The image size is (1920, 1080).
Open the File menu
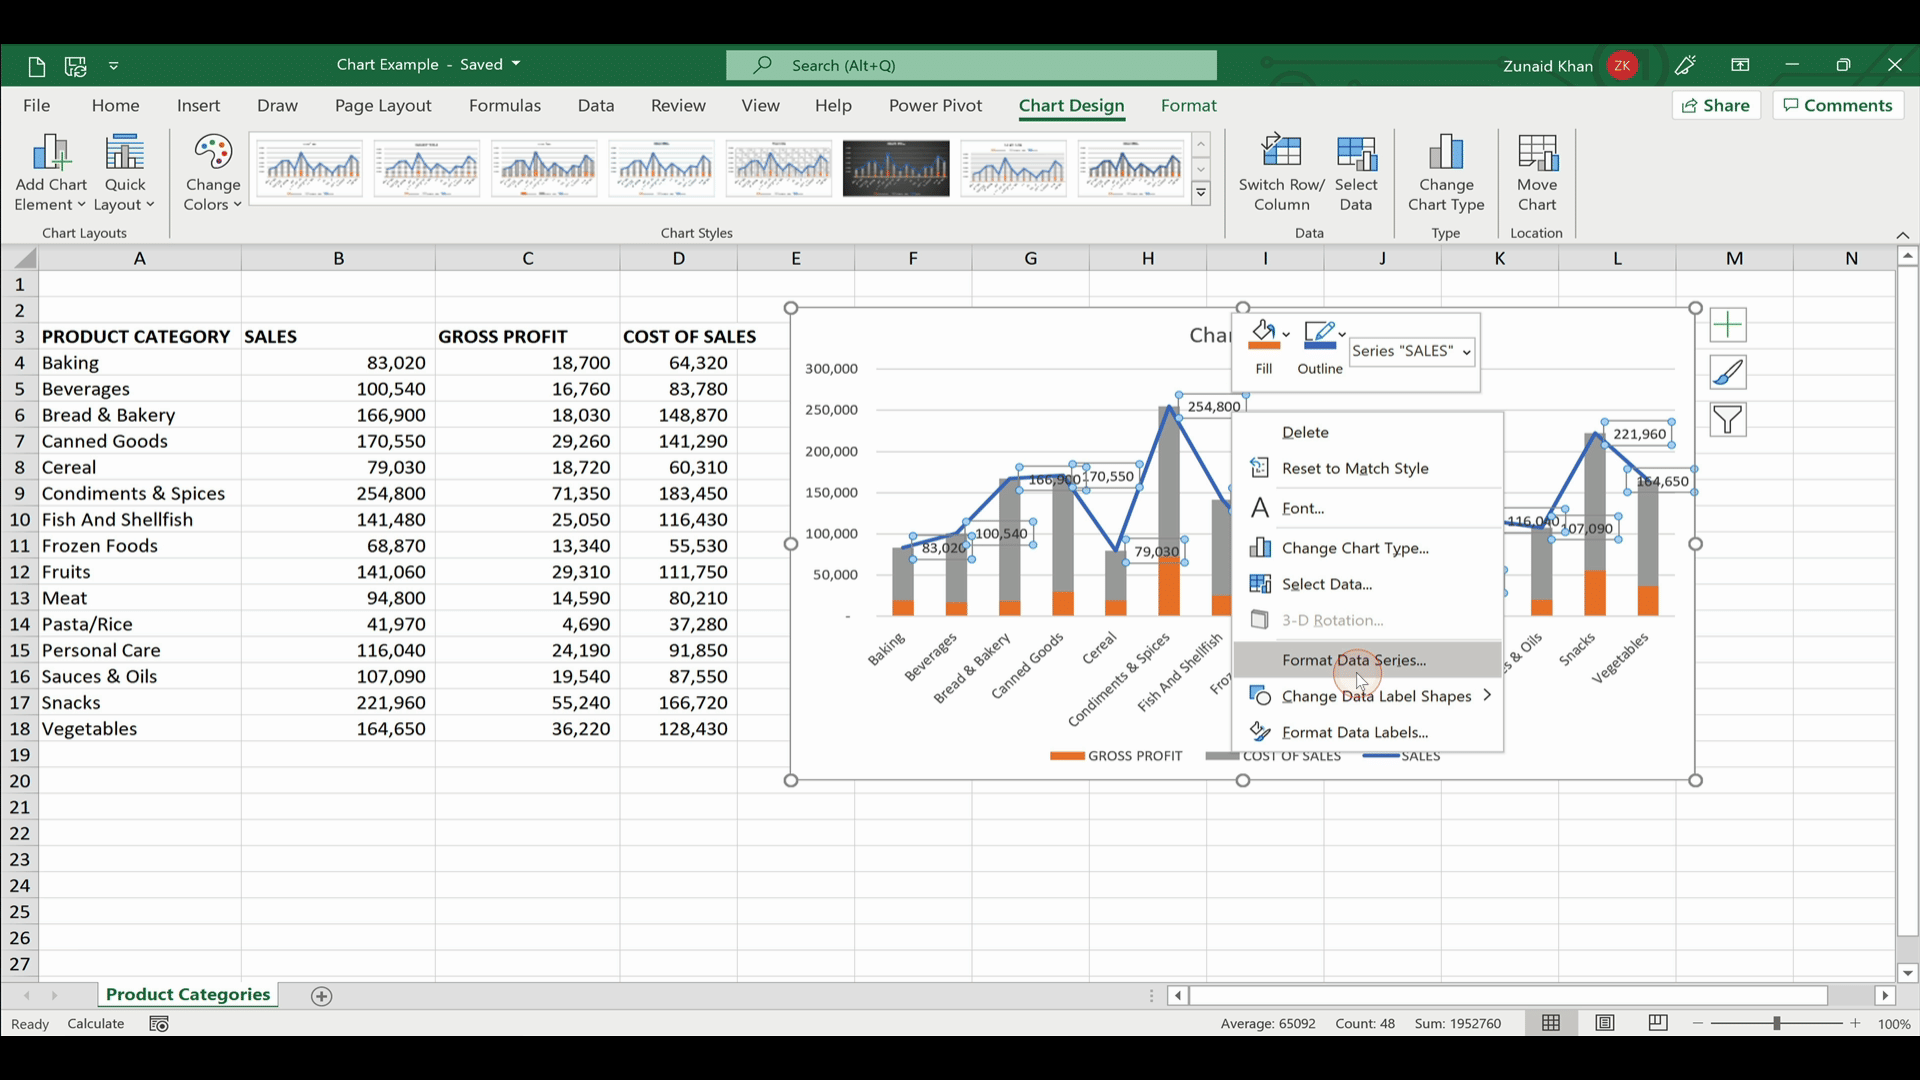pos(36,106)
